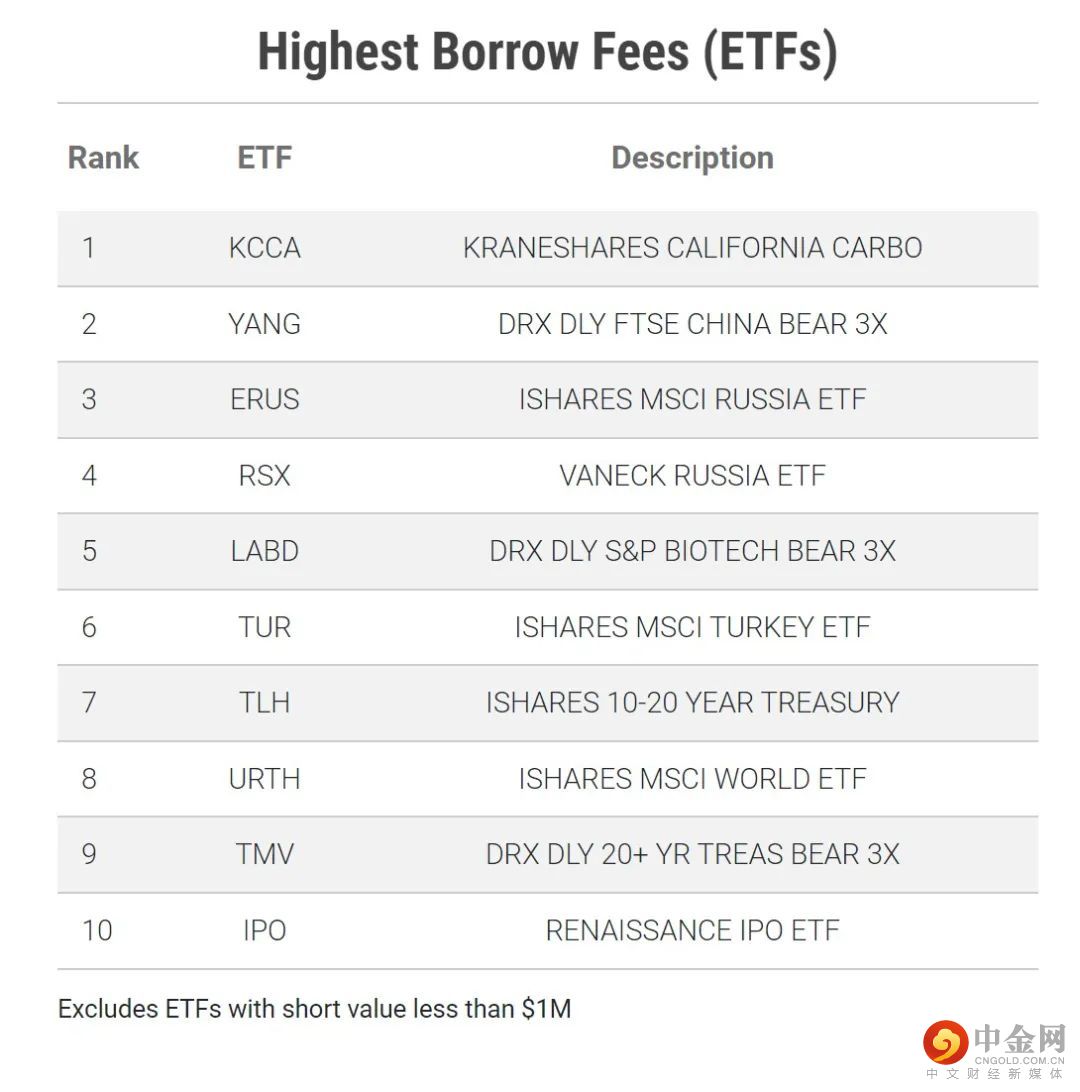Click the ERUS ticker symbol
This screenshot has height=1092, width=1080.
point(264,400)
